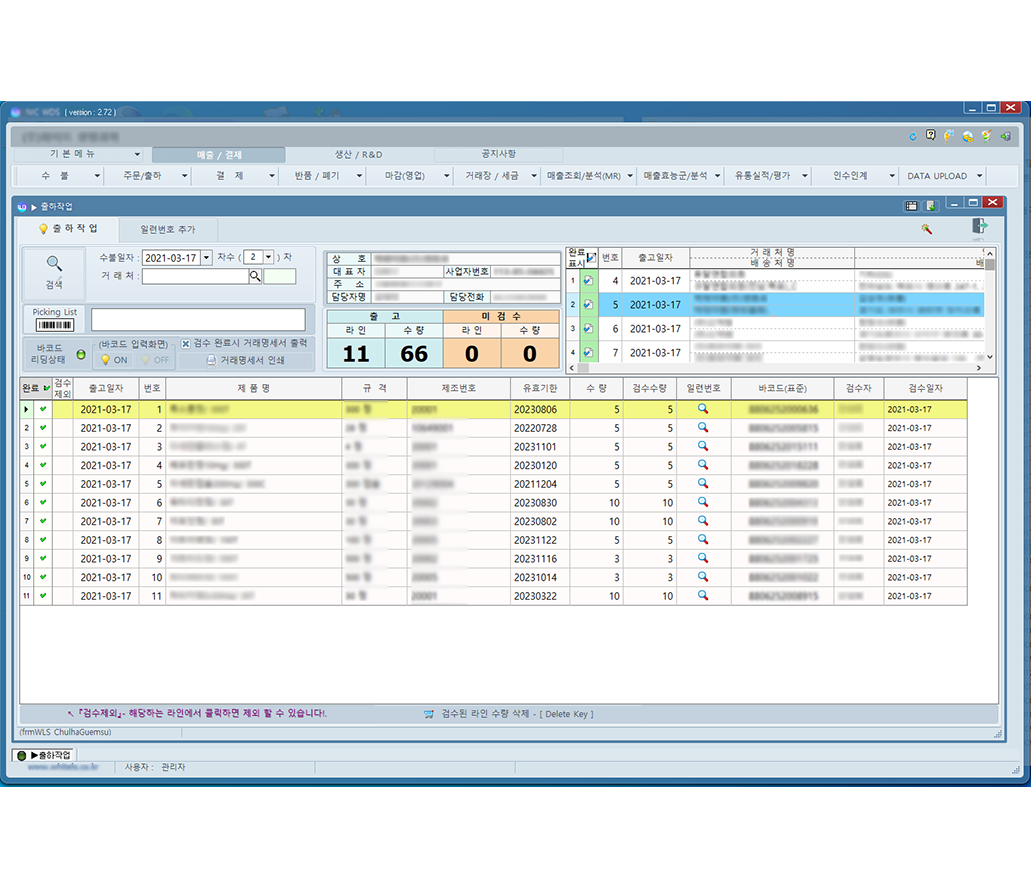Turn barcode input screen OFF
1031x889 pixels.
click(154, 360)
